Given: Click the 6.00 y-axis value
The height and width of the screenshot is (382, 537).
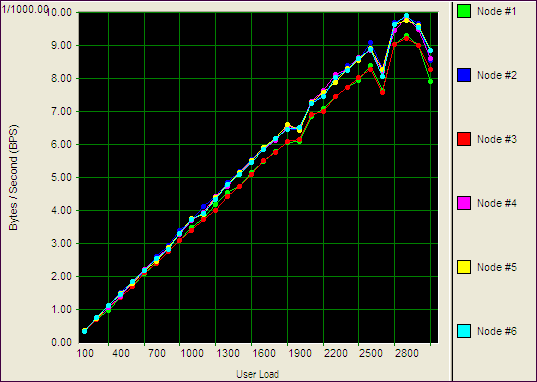Looking at the screenshot, I should pyautogui.click(x=62, y=145).
